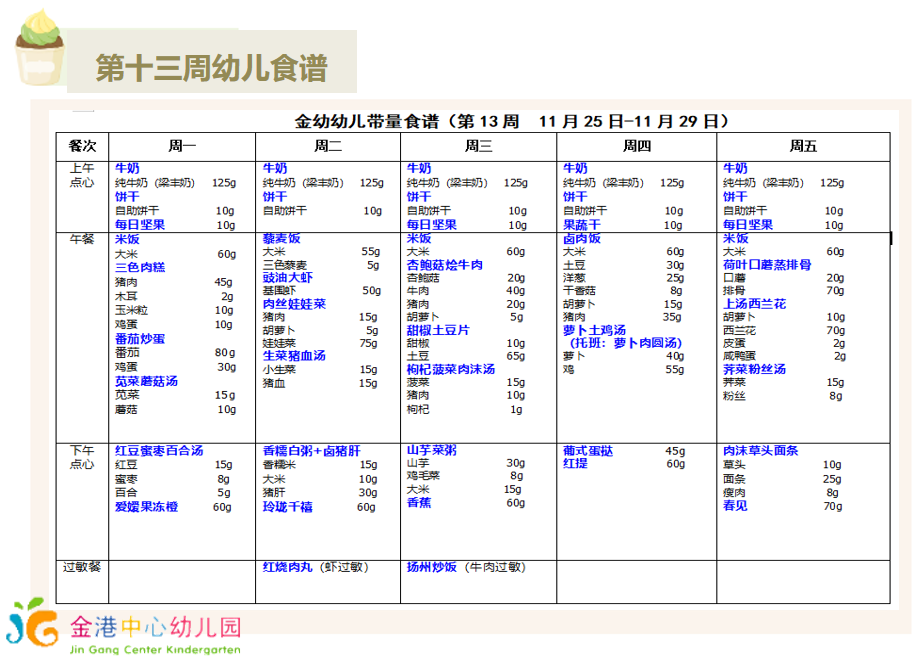Click the JG kindergarten logo icon

(x=32, y=623)
